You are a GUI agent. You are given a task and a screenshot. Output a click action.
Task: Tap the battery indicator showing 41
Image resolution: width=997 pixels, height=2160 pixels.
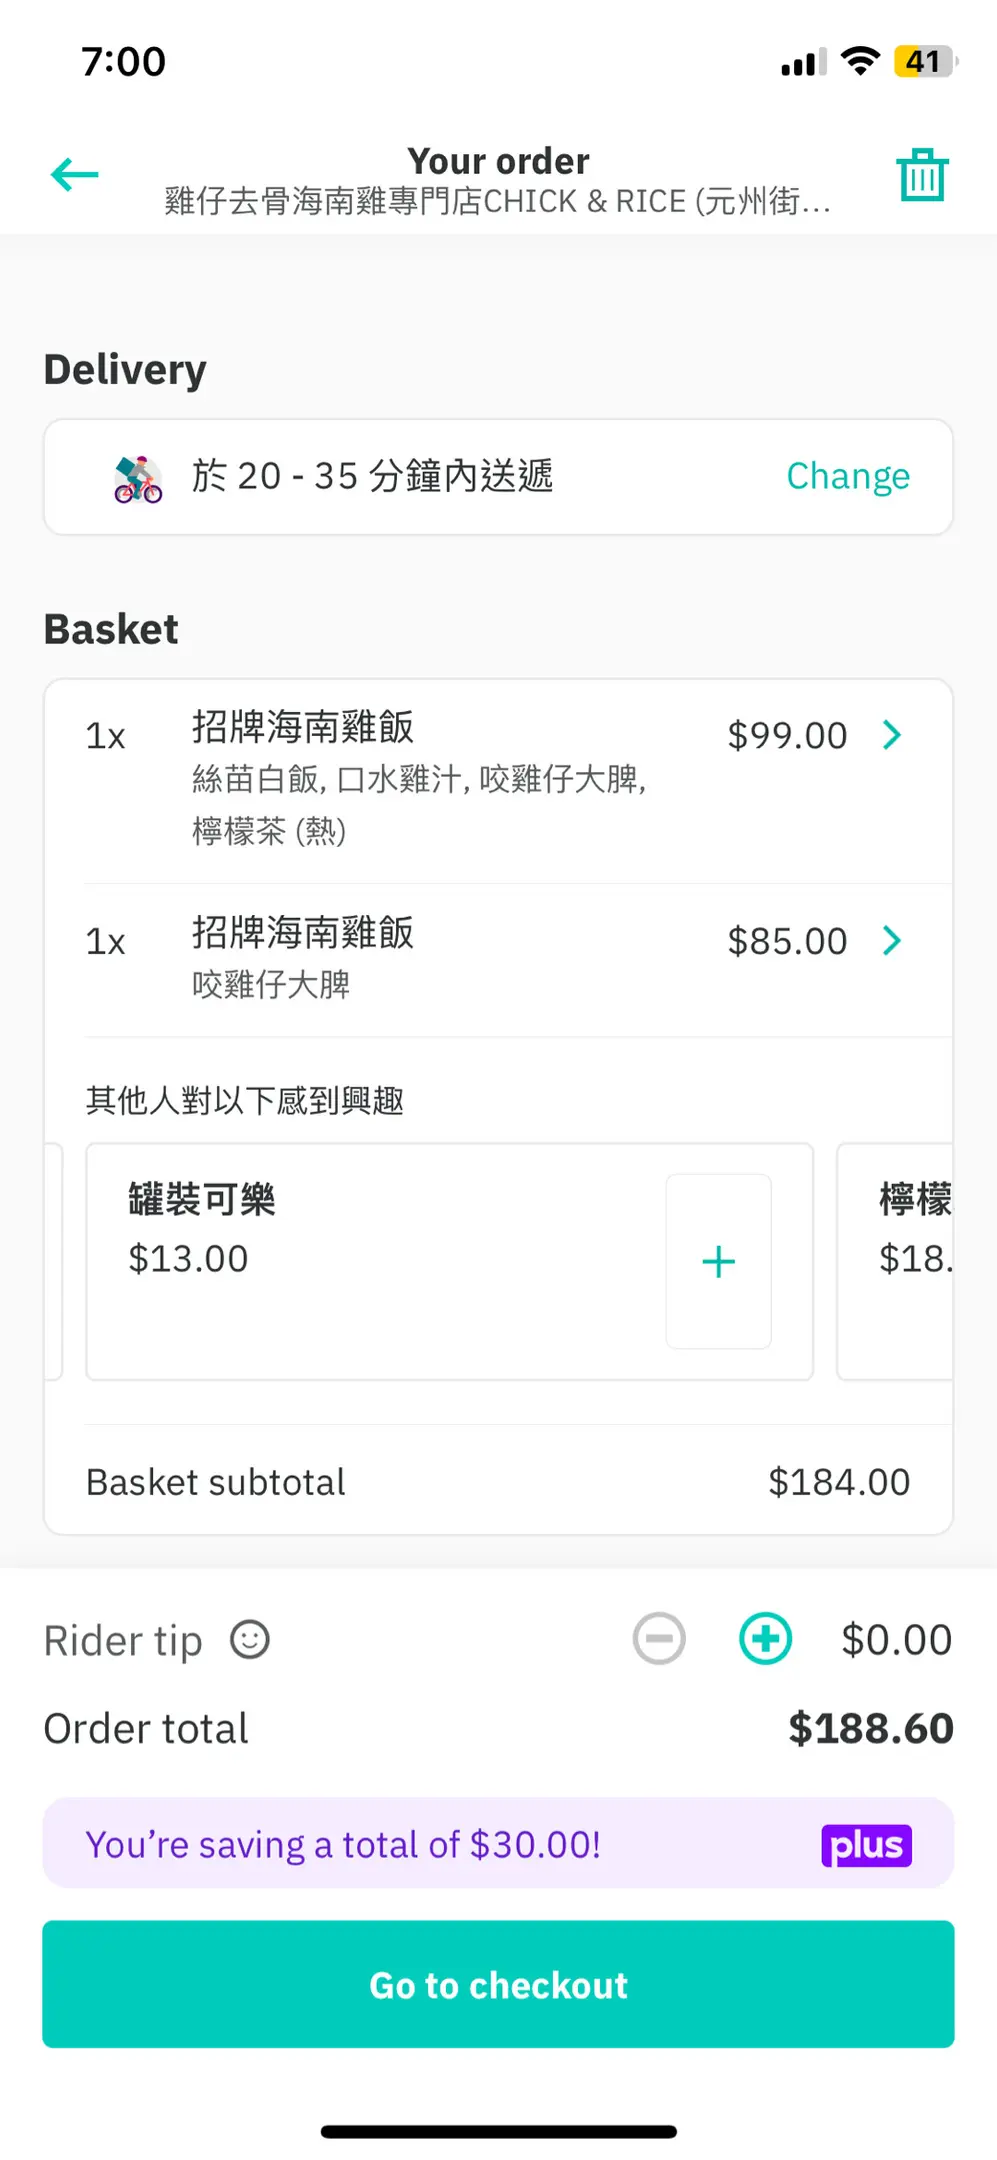point(925,61)
